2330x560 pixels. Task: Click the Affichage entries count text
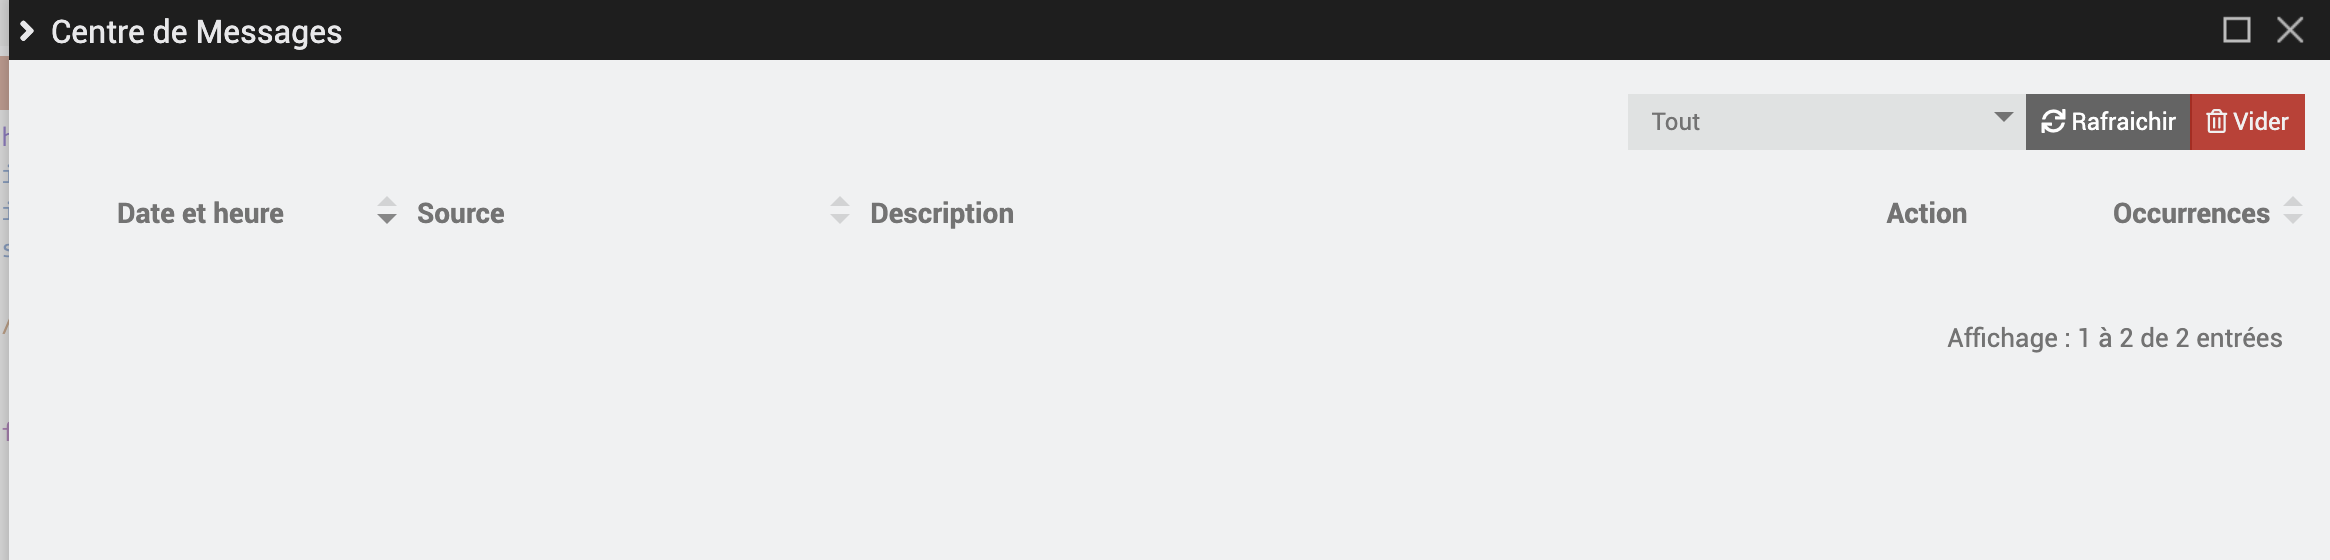pyautogui.click(x=2114, y=338)
